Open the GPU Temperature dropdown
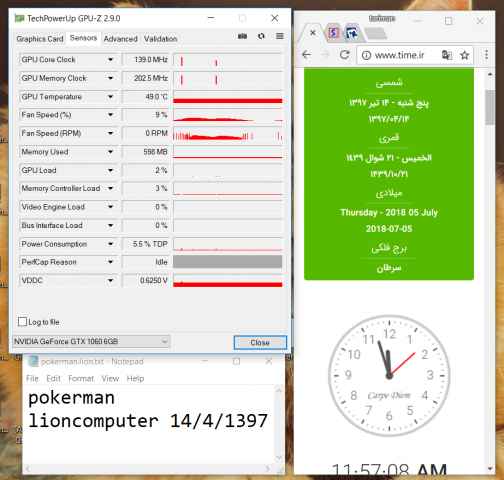The height and width of the screenshot is (480, 504). [110, 97]
